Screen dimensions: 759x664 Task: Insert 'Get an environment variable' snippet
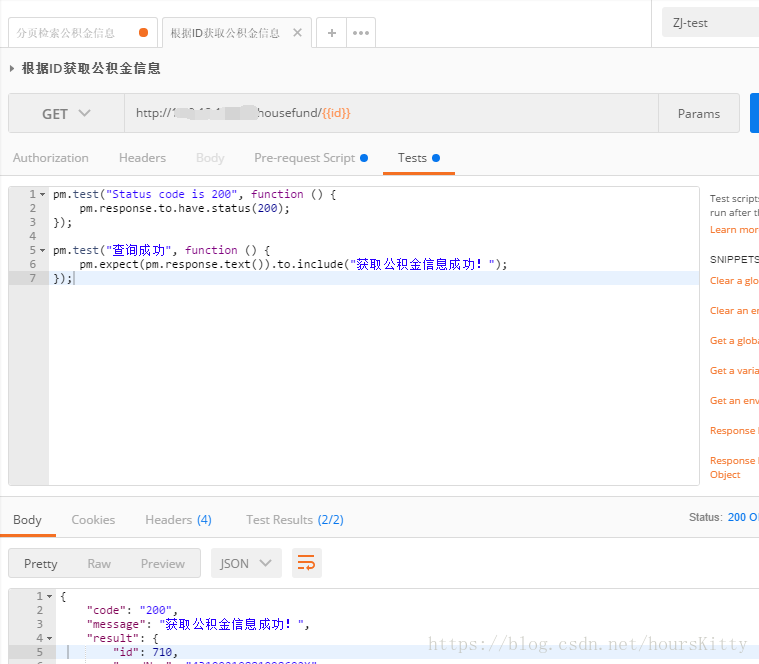(734, 401)
